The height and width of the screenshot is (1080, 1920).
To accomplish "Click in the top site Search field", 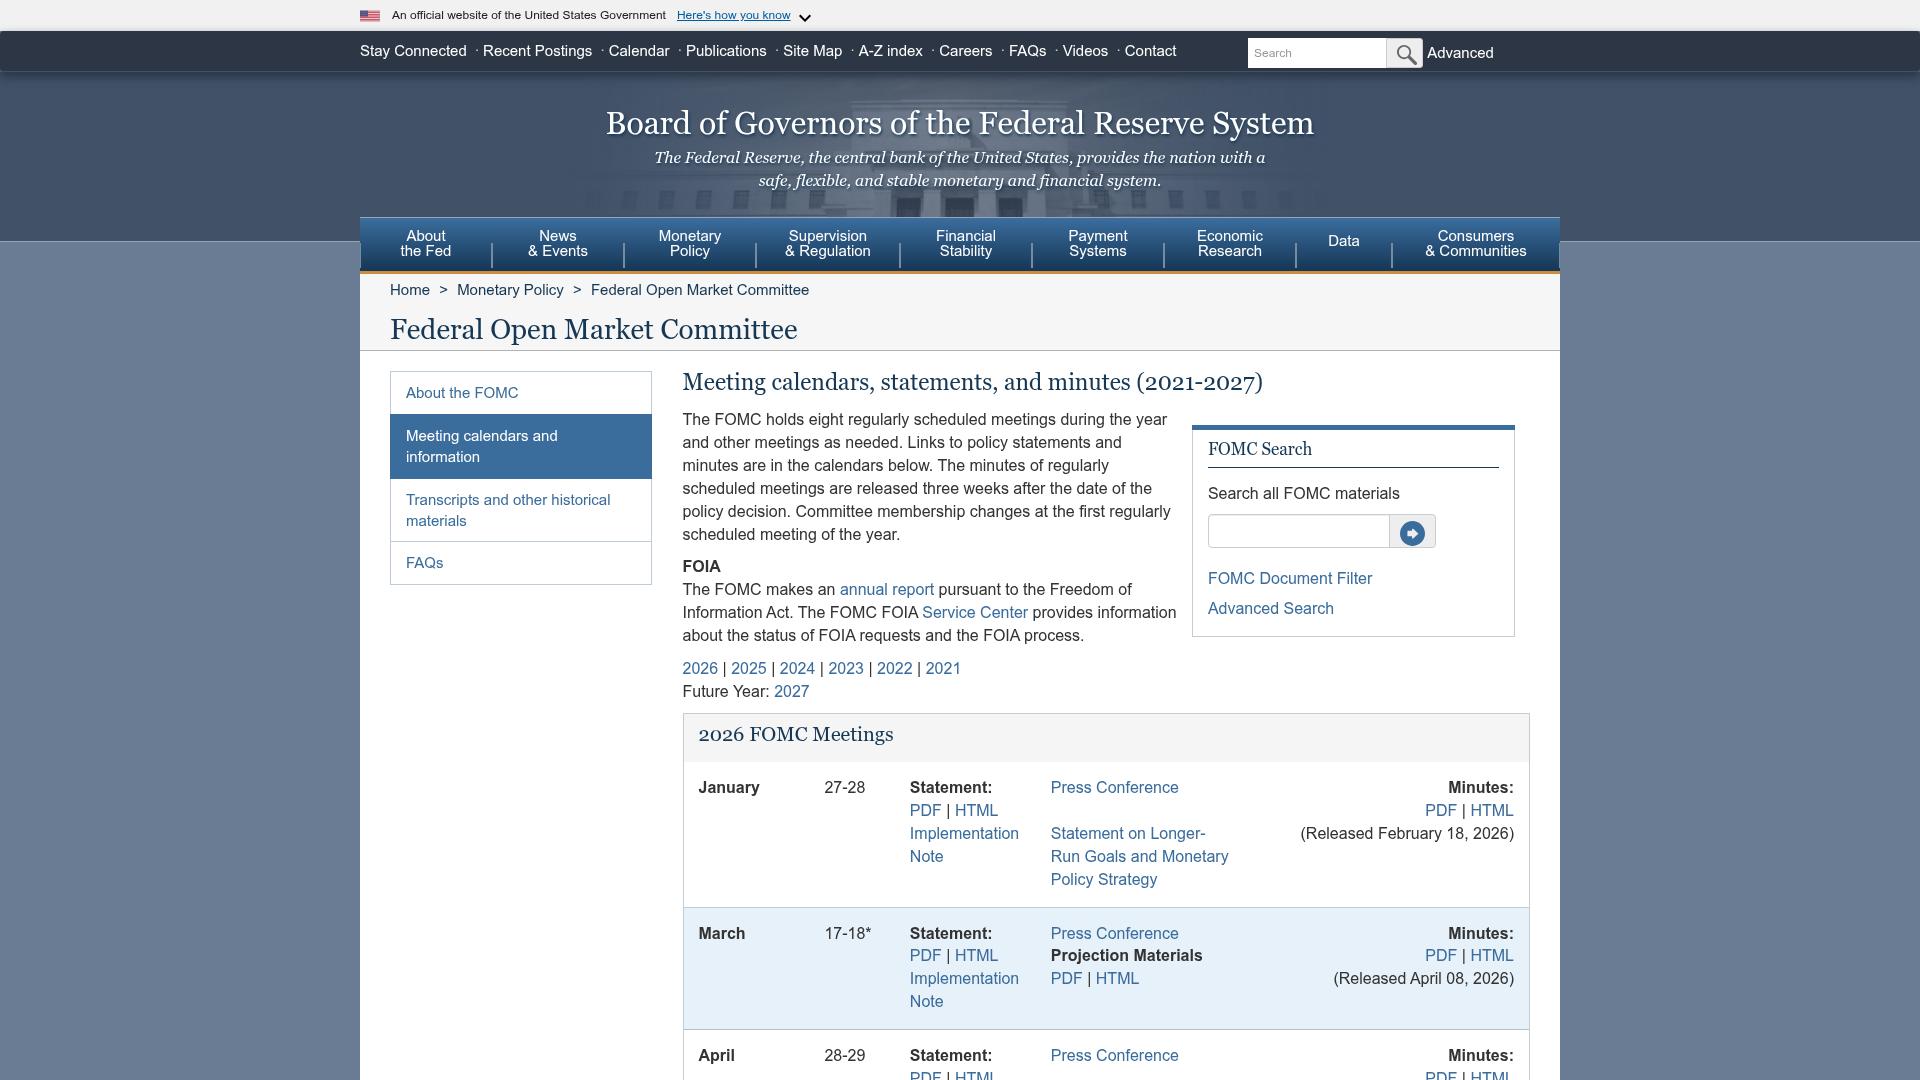I will tap(1317, 53).
